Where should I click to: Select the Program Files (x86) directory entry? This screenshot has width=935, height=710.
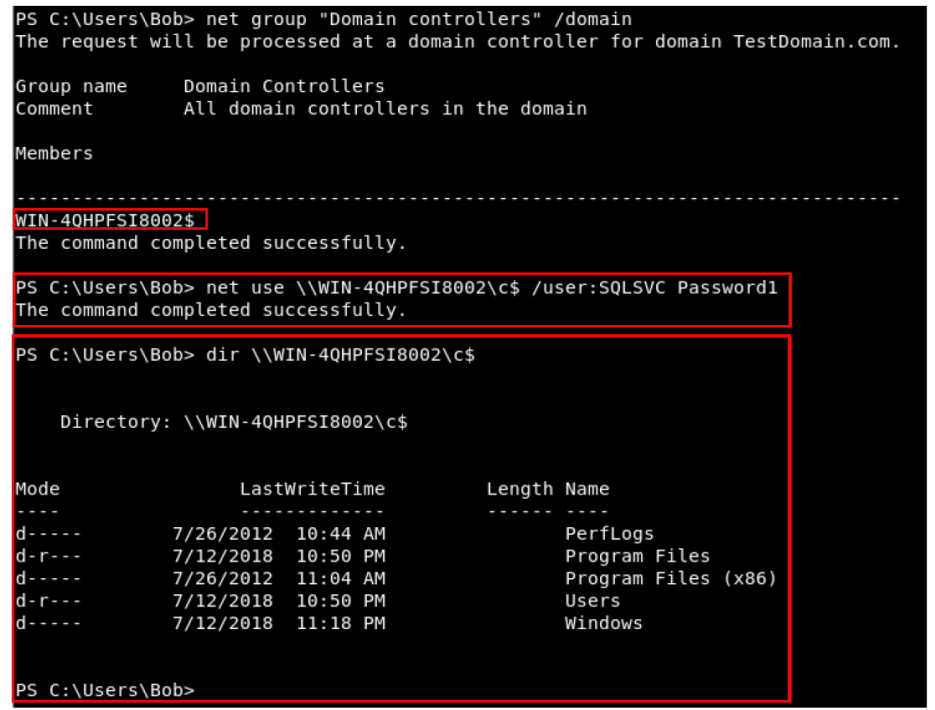(x=670, y=579)
